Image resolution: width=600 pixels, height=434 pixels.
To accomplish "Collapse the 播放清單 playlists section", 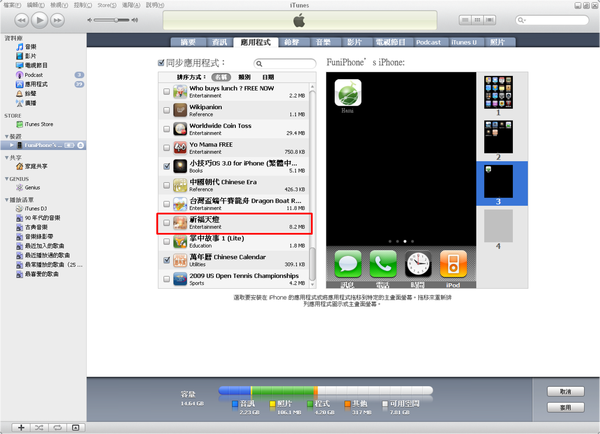I will point(7,200).
